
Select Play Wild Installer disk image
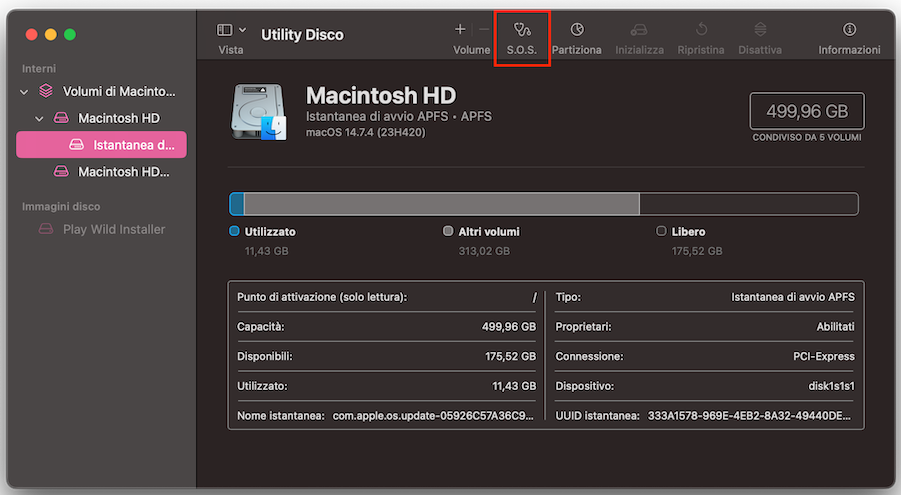113,229
